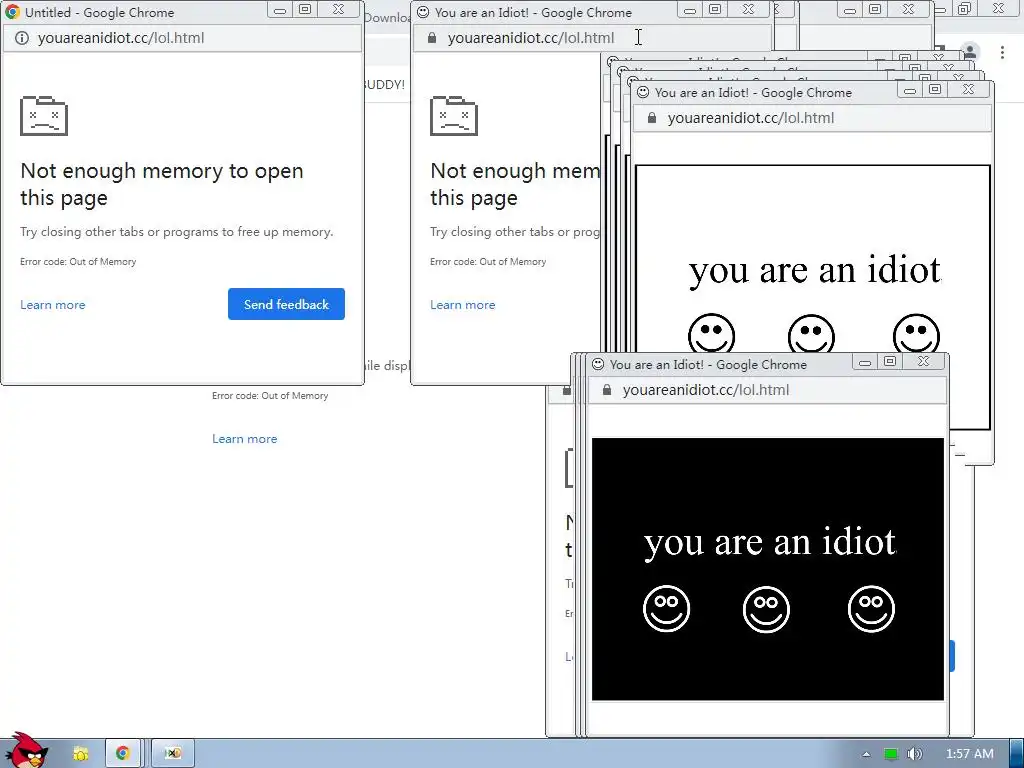Viewport: 1024px width, 768px height.
Task: Maximize the middle 'You are an Idiot!' error window
Action: coord(715,10)
